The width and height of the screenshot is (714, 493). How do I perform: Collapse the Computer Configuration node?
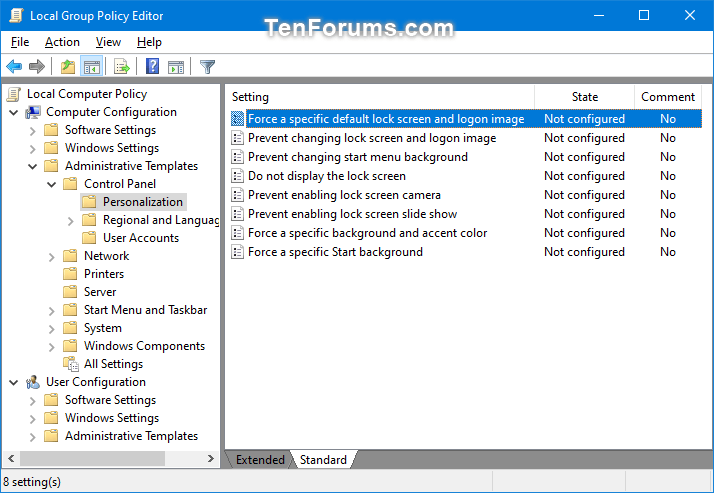pos(14,112)
